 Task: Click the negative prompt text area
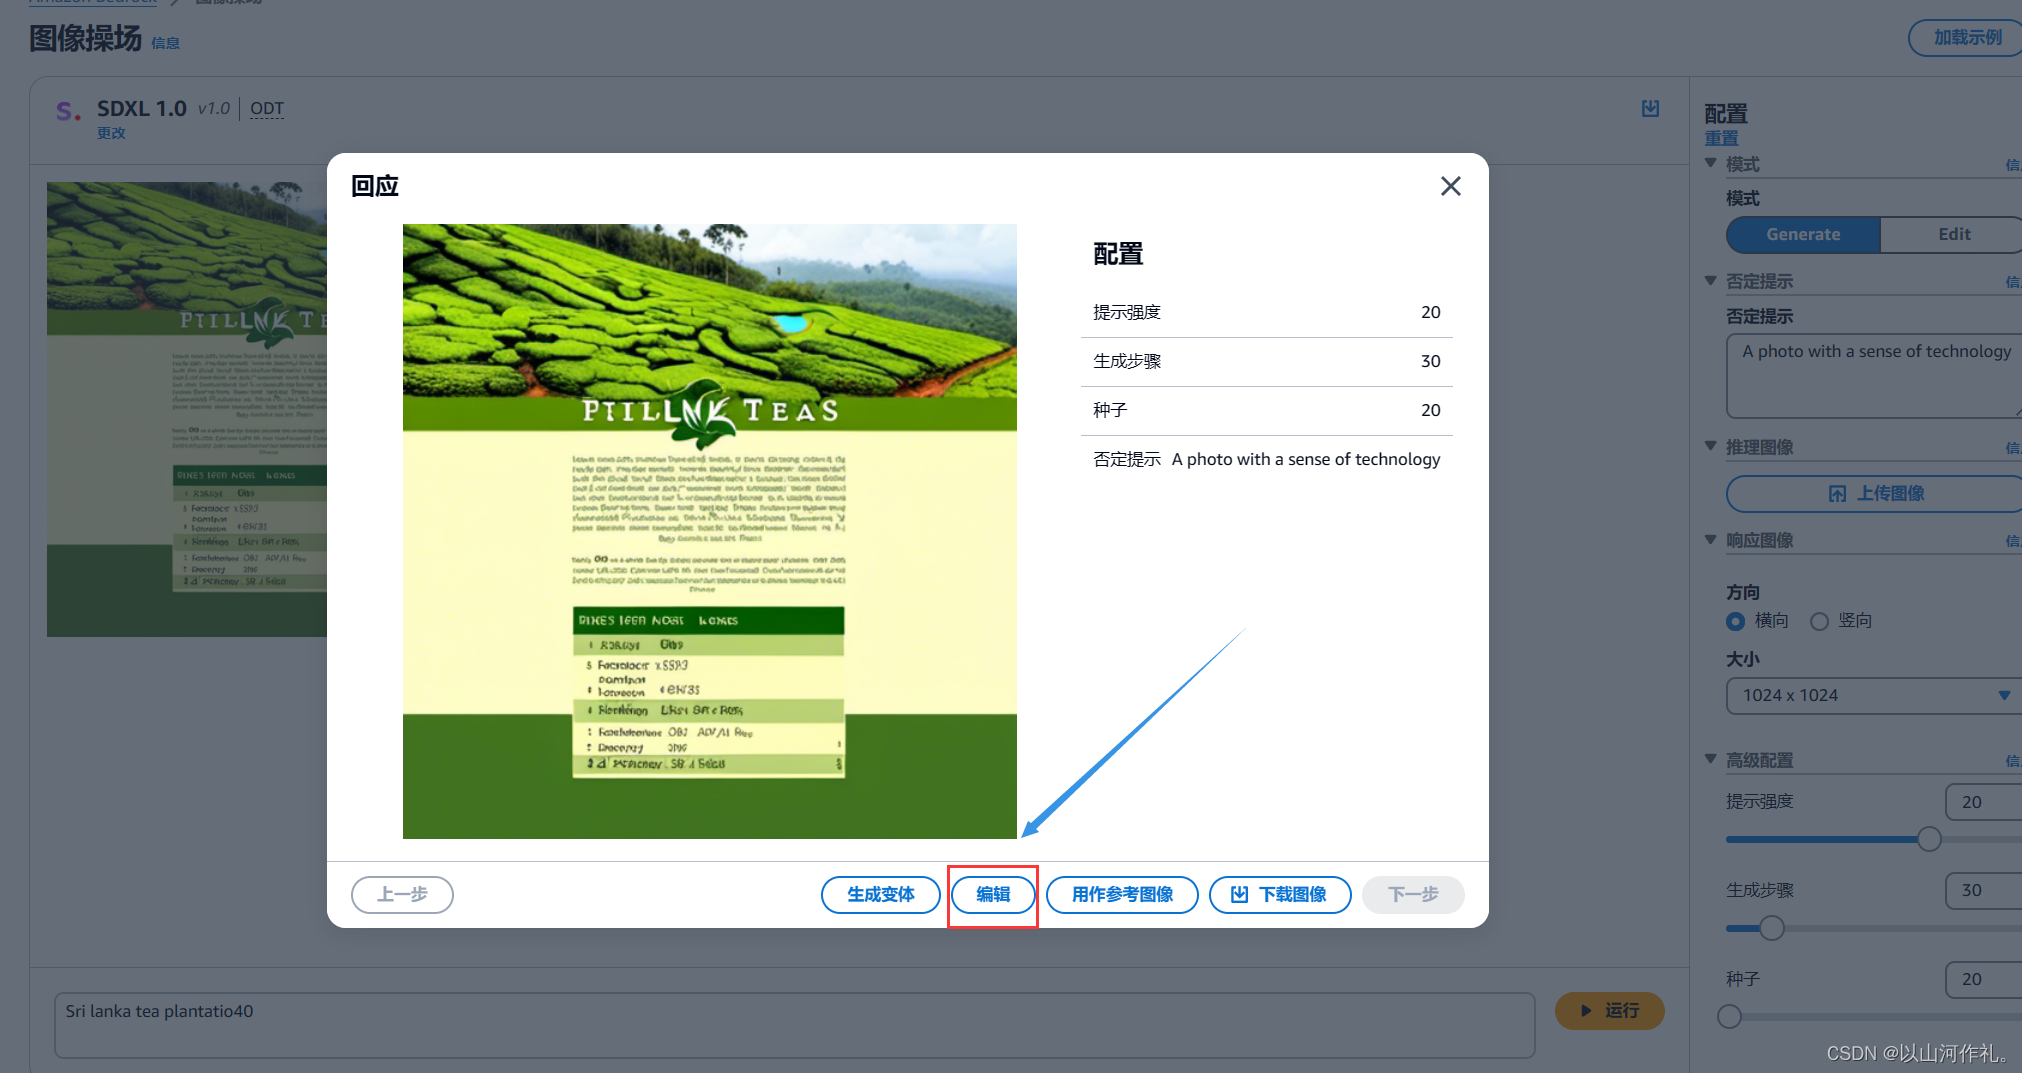click(x=1874, y=376)
